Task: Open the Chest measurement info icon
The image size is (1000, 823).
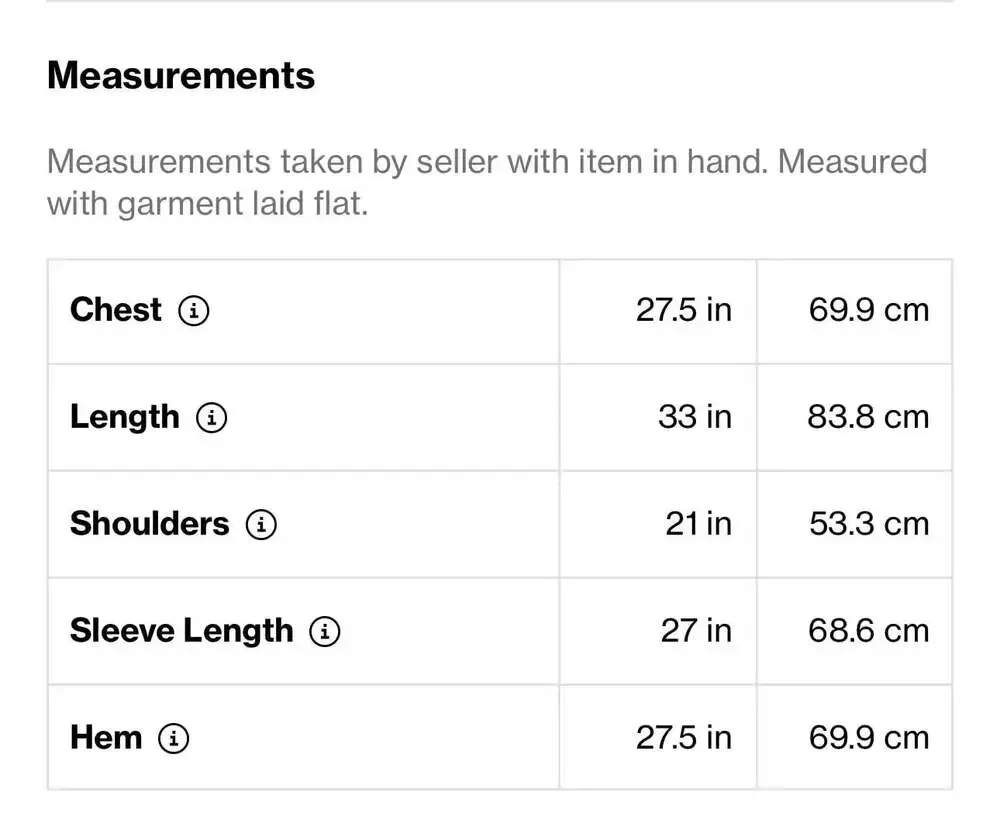Action: [194, 311]
